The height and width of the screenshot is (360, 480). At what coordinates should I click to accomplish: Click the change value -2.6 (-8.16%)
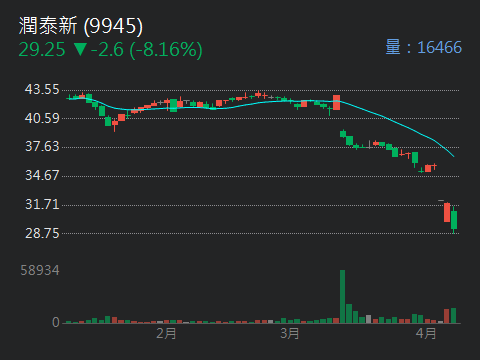pos(147,50)
